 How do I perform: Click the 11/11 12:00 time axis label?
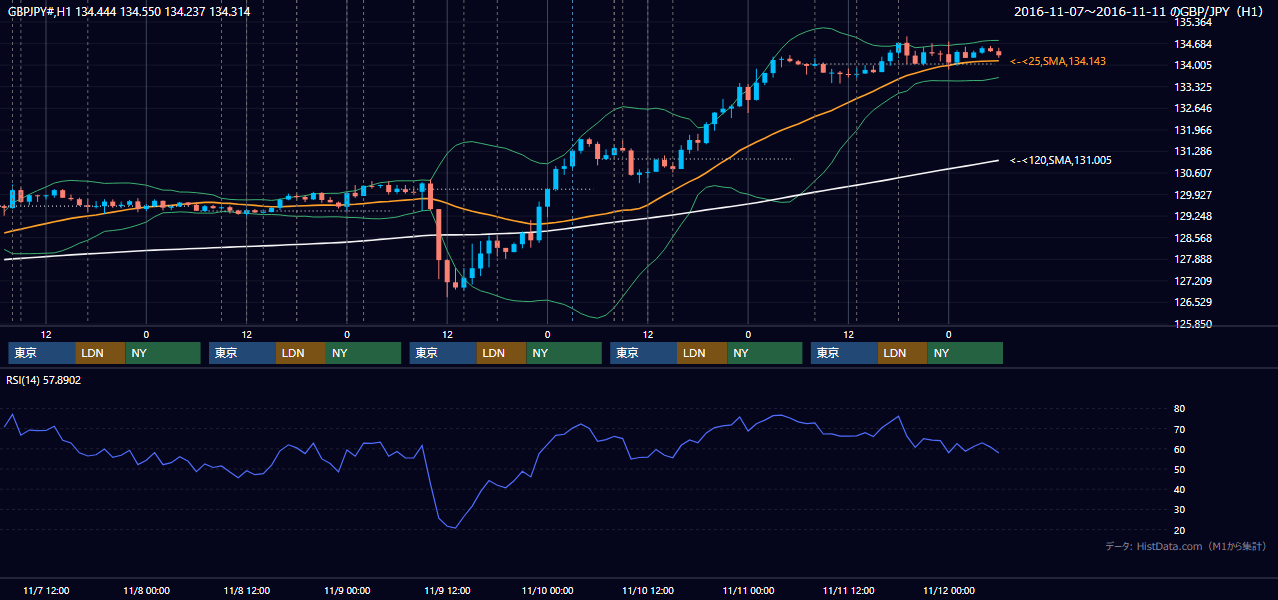tap(849, 590)
